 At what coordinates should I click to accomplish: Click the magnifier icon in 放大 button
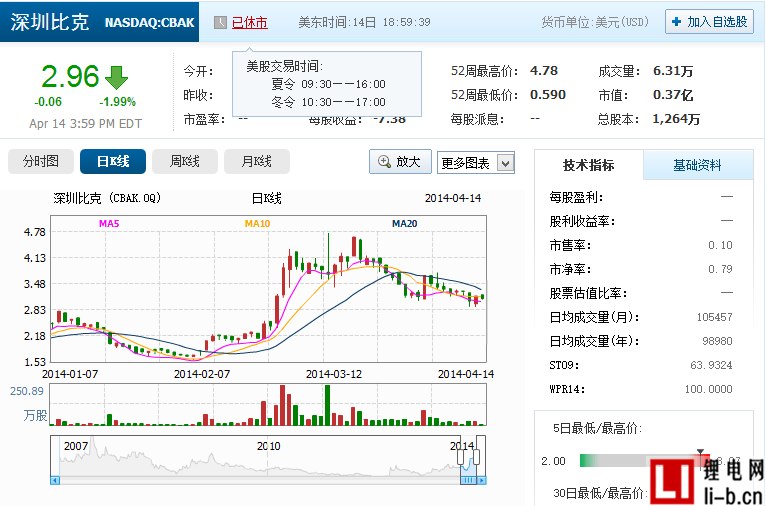384,162
